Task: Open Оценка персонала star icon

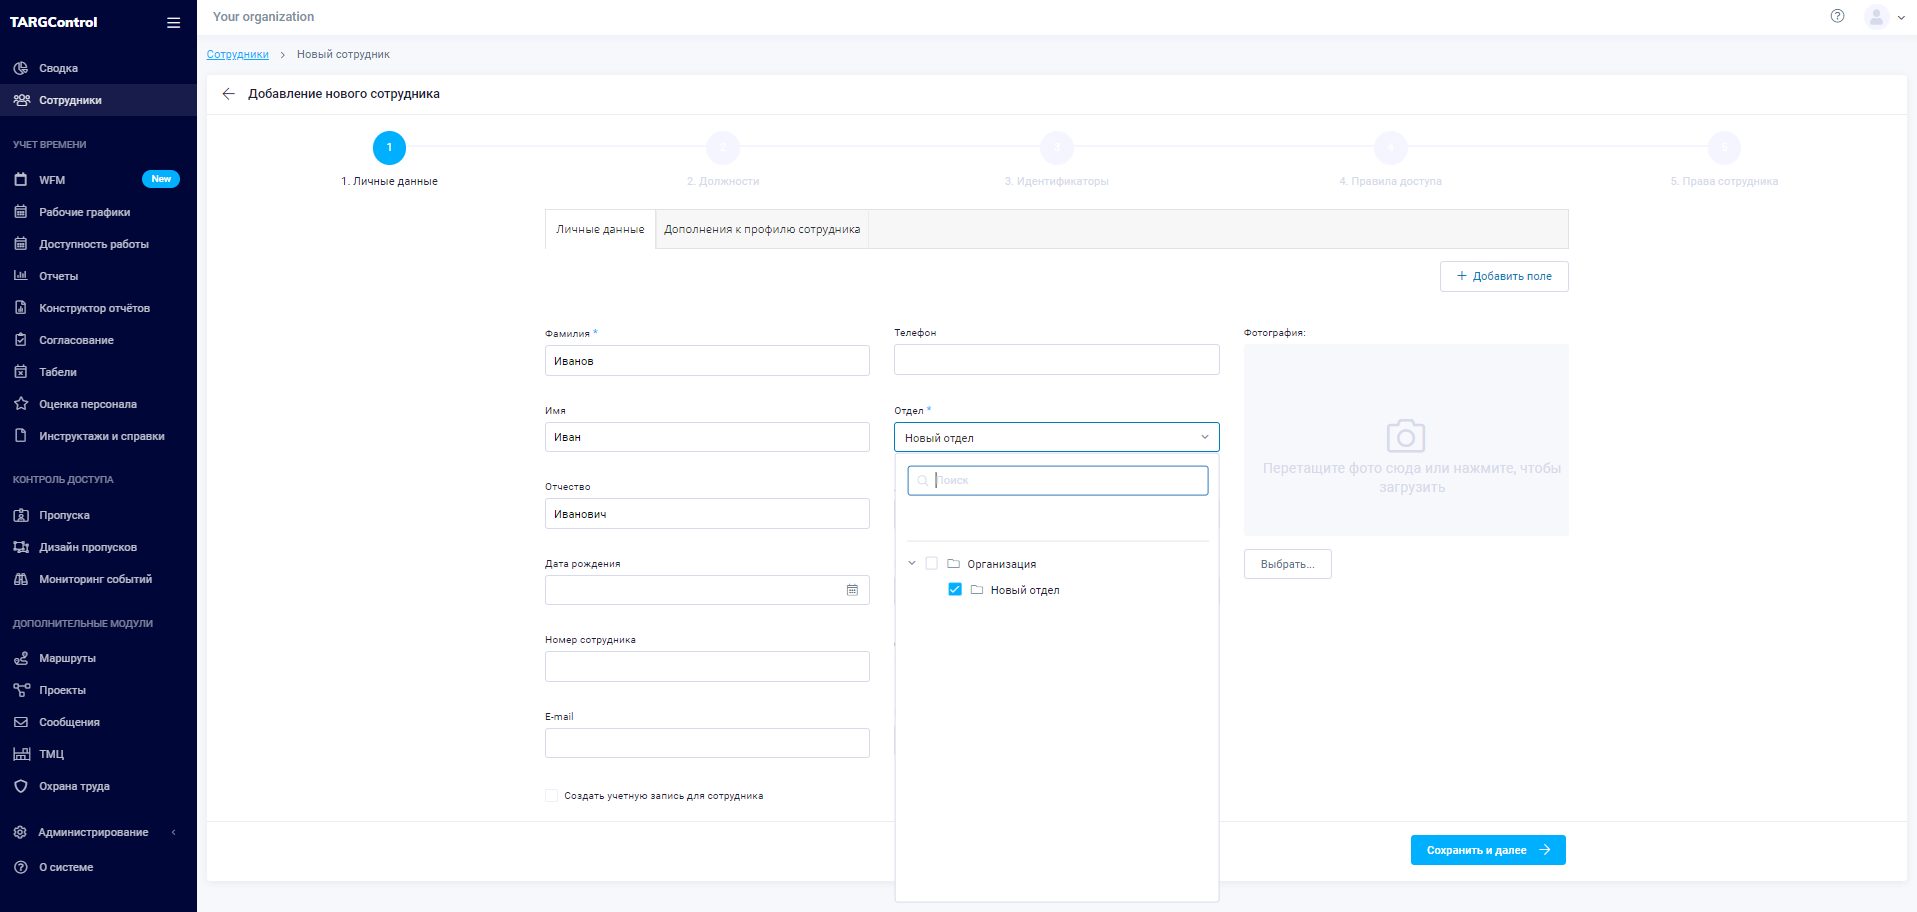Action: click(x=21, y=404)
